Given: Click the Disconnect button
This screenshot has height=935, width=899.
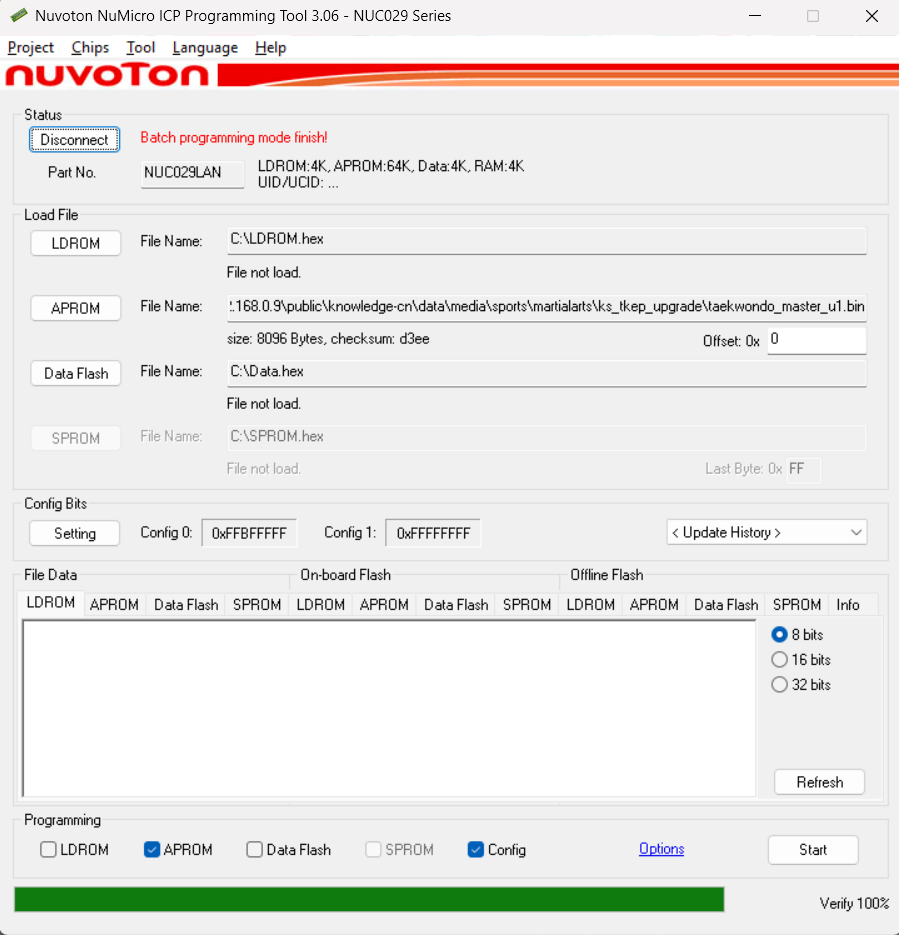Looking at the screenshot, I should point(75,140).
